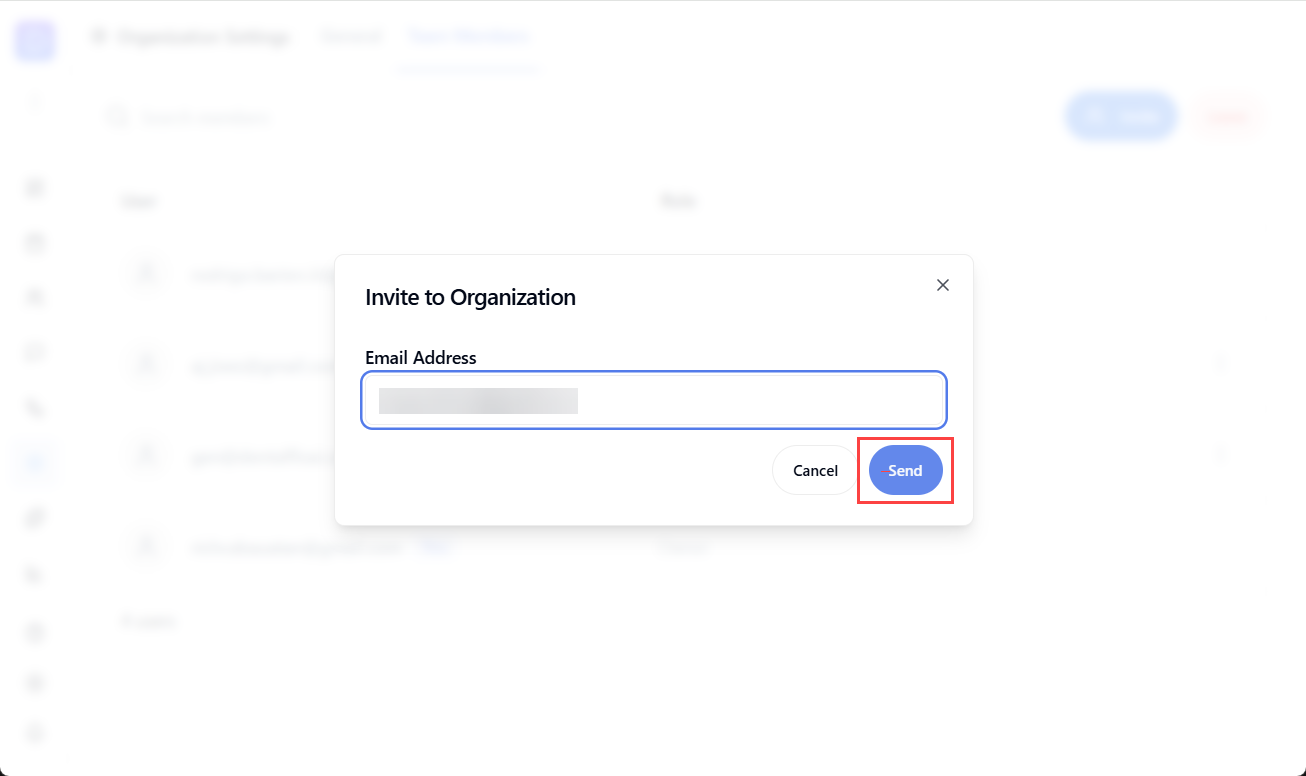Click the purple app logo
Screen dimensions: 1306x776
click(x=35, y=41)
